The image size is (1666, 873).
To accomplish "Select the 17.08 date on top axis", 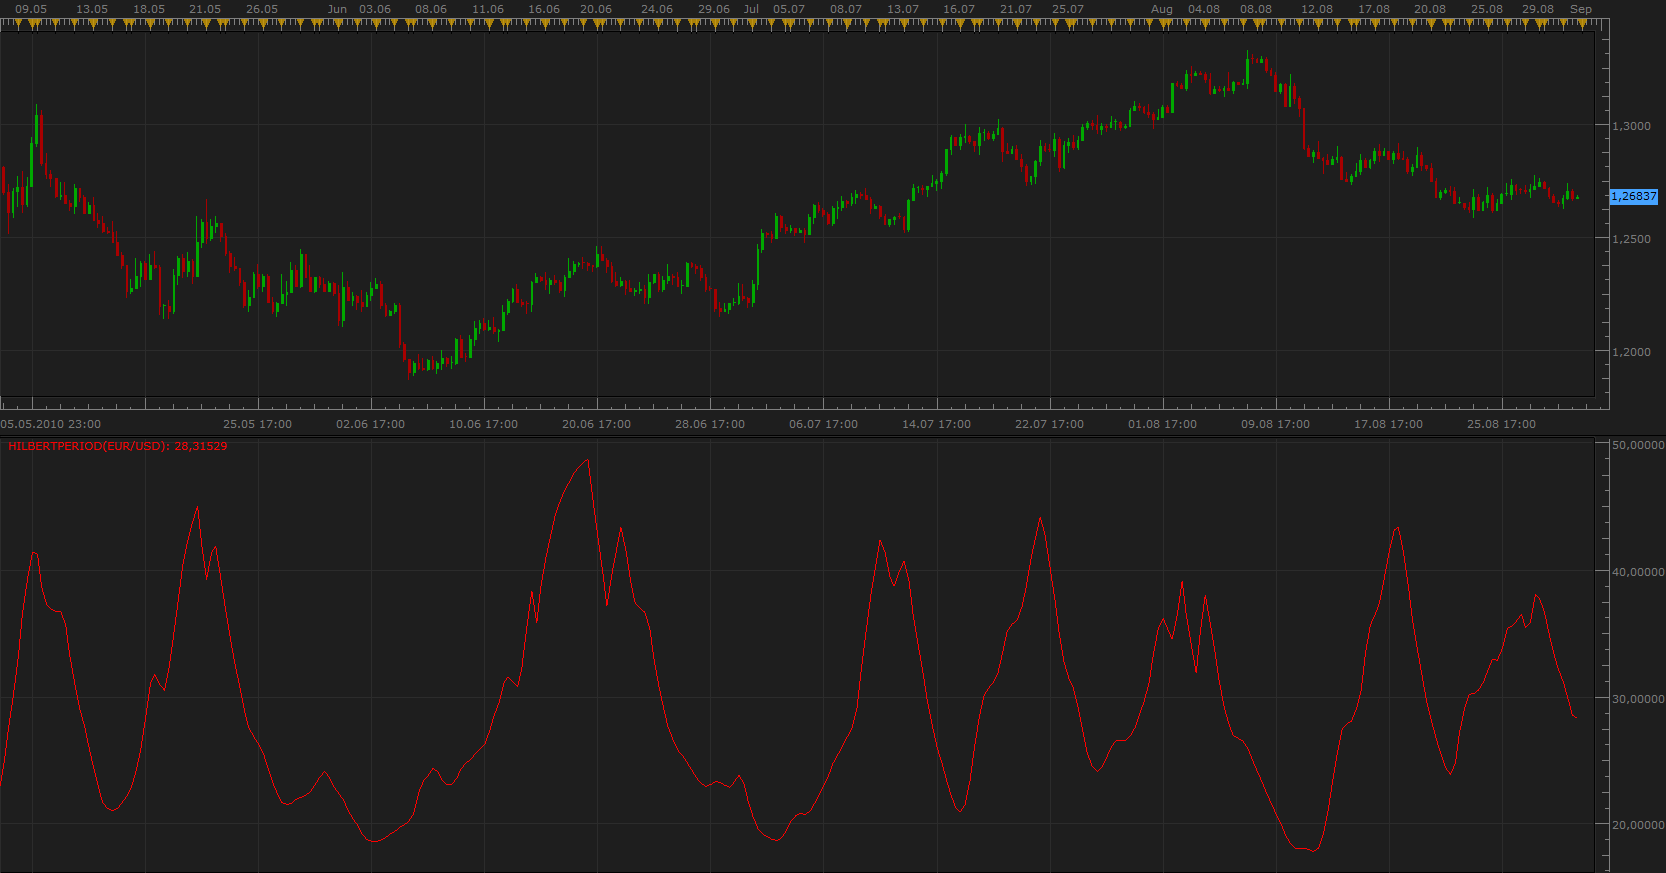I will 1374,9.
